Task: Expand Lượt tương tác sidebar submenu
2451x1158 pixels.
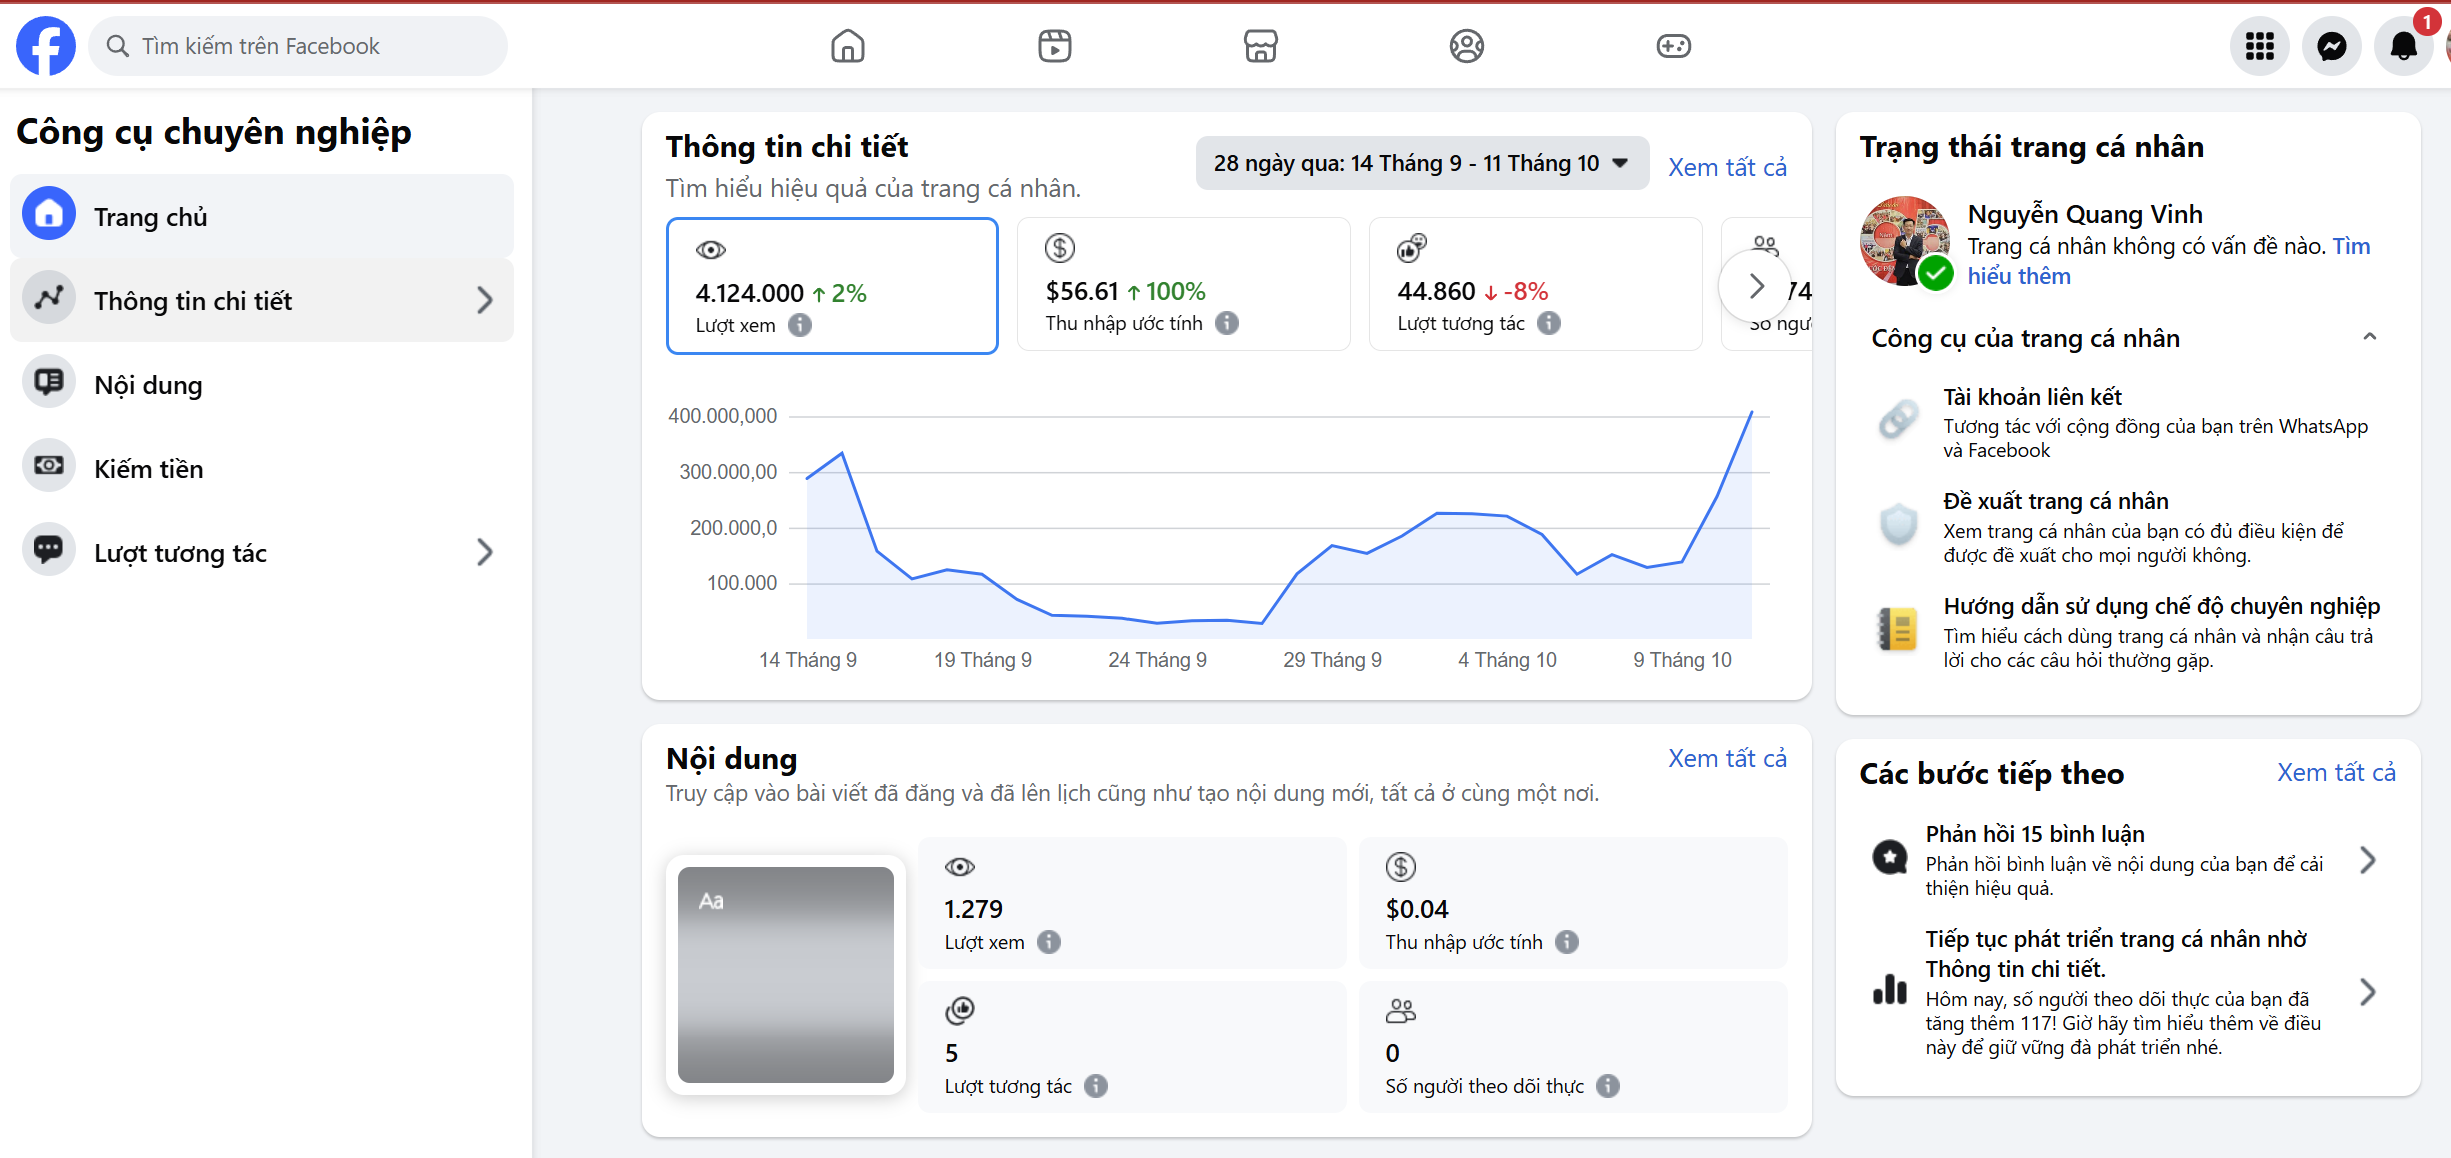Action: pyautogui.click(x=484, y=553)
